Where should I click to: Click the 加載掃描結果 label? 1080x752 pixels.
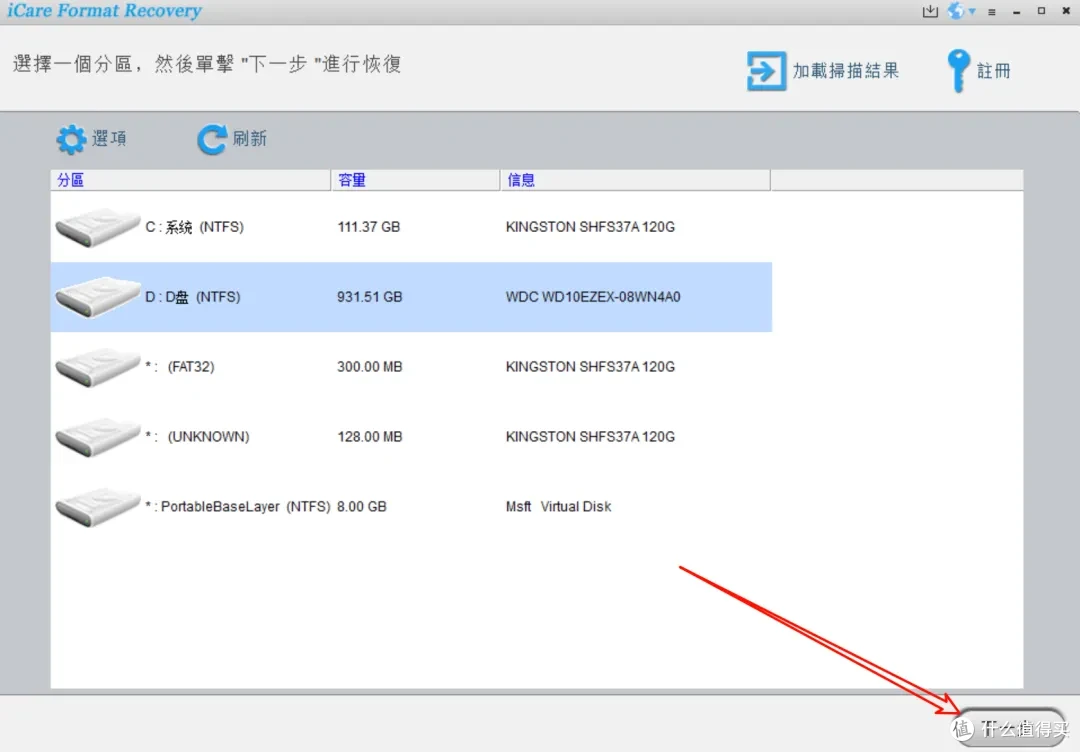point(846,70)
